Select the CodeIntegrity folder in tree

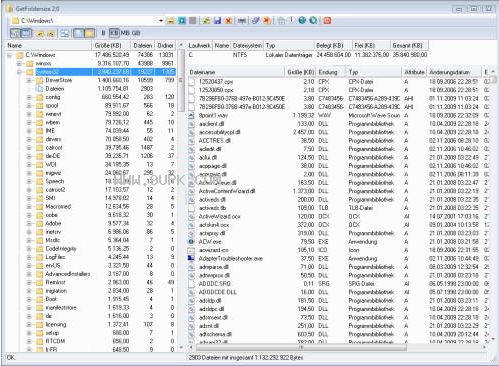pos(61,249)
